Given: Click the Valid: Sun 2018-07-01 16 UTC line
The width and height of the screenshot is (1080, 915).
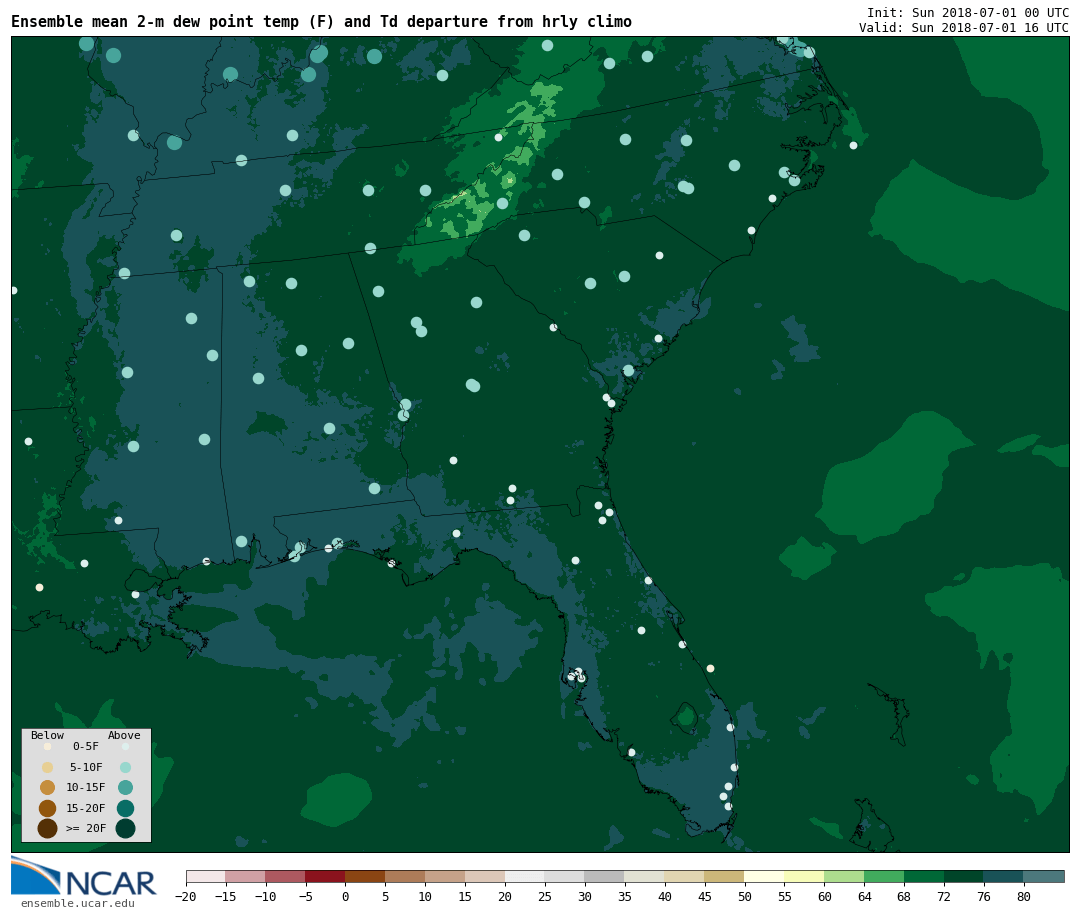Looking at the screenshot, I should [964, 28].
